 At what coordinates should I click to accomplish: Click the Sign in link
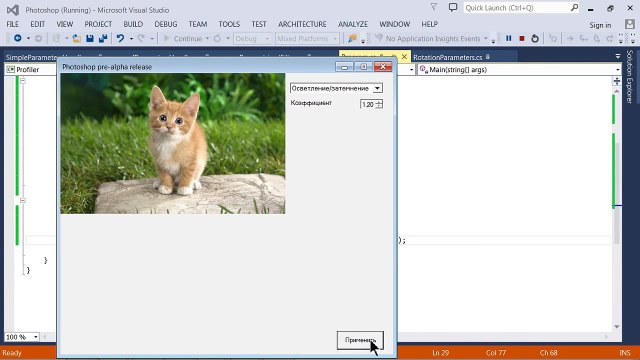click(x=600, y=25)
